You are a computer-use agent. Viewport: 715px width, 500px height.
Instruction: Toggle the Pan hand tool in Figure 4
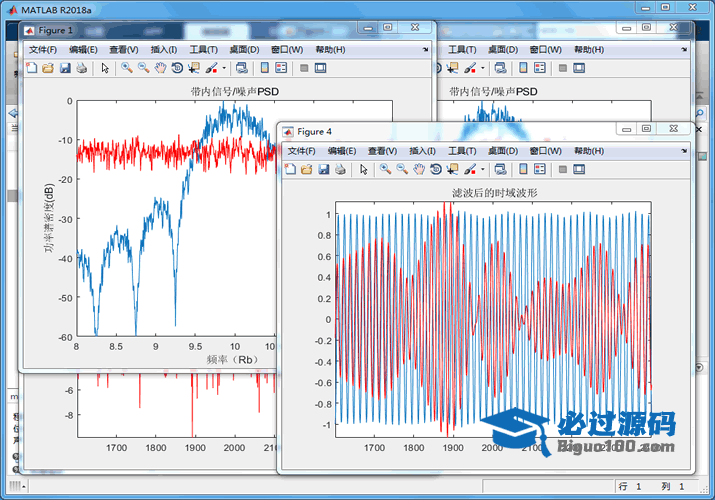point(419,169)
